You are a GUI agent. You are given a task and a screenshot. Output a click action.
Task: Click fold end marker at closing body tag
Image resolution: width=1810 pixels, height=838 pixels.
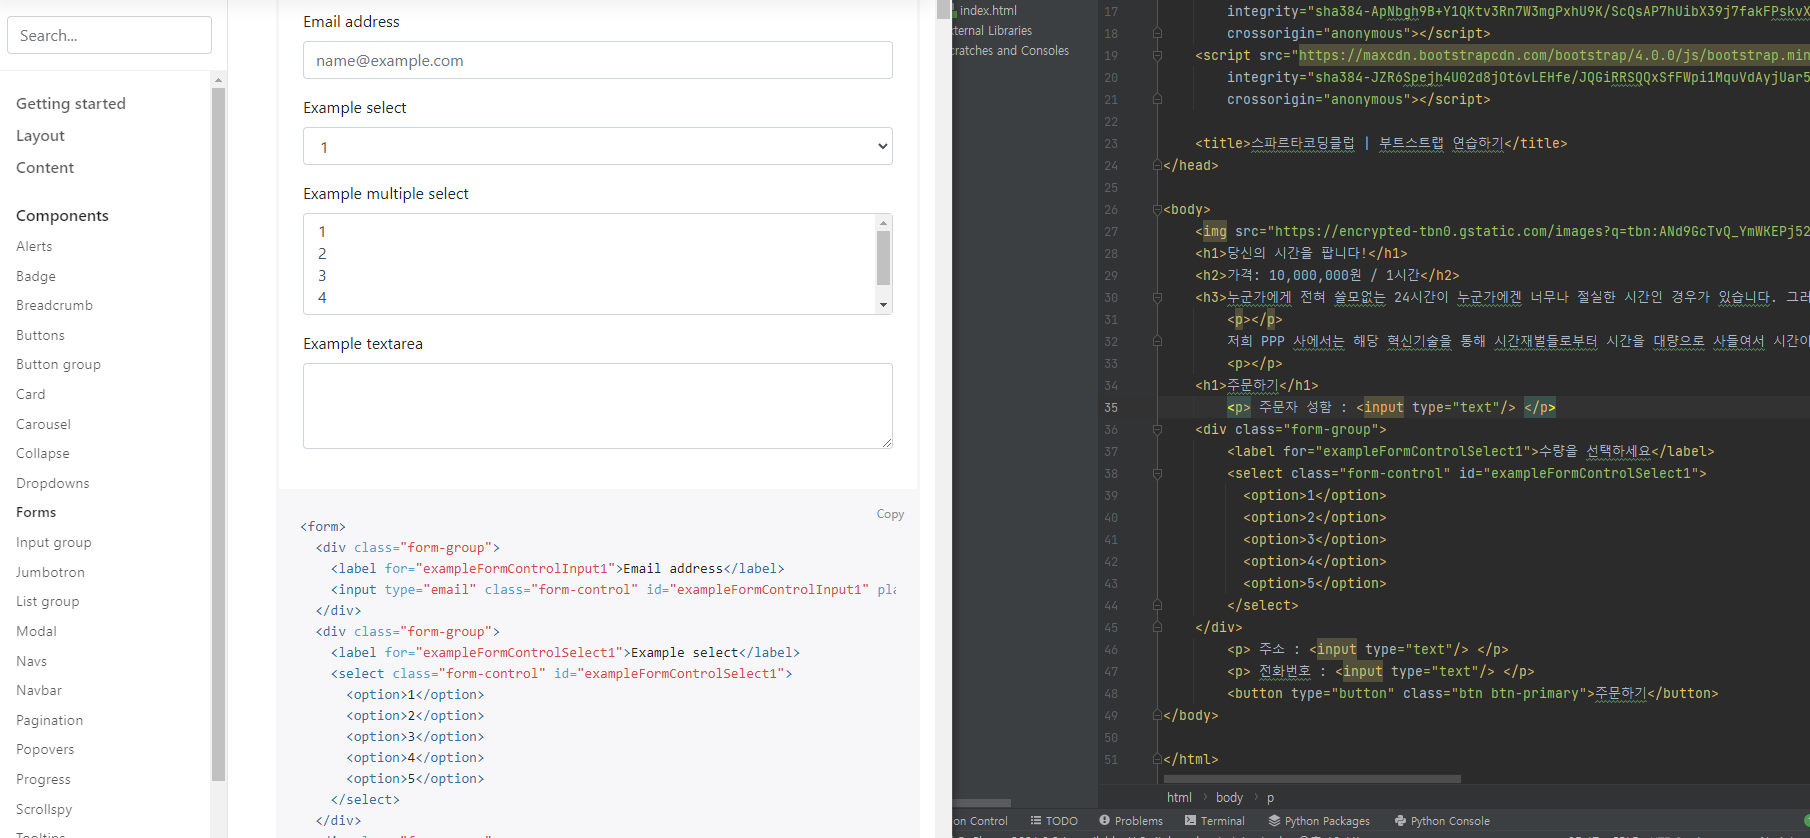(x=1157, y=716)
